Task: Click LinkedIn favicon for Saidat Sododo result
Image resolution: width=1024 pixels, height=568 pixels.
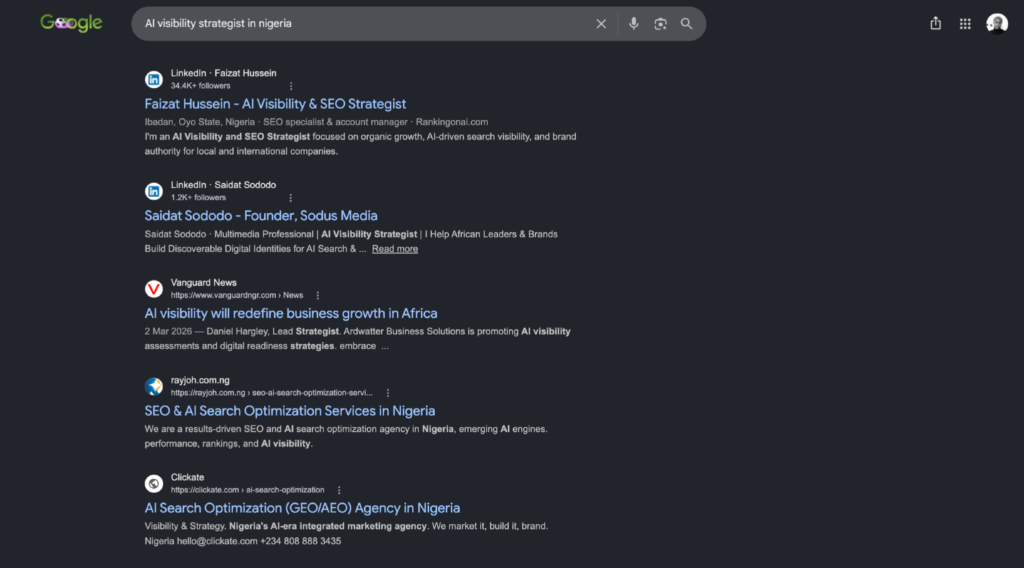Action: point(153,191)
